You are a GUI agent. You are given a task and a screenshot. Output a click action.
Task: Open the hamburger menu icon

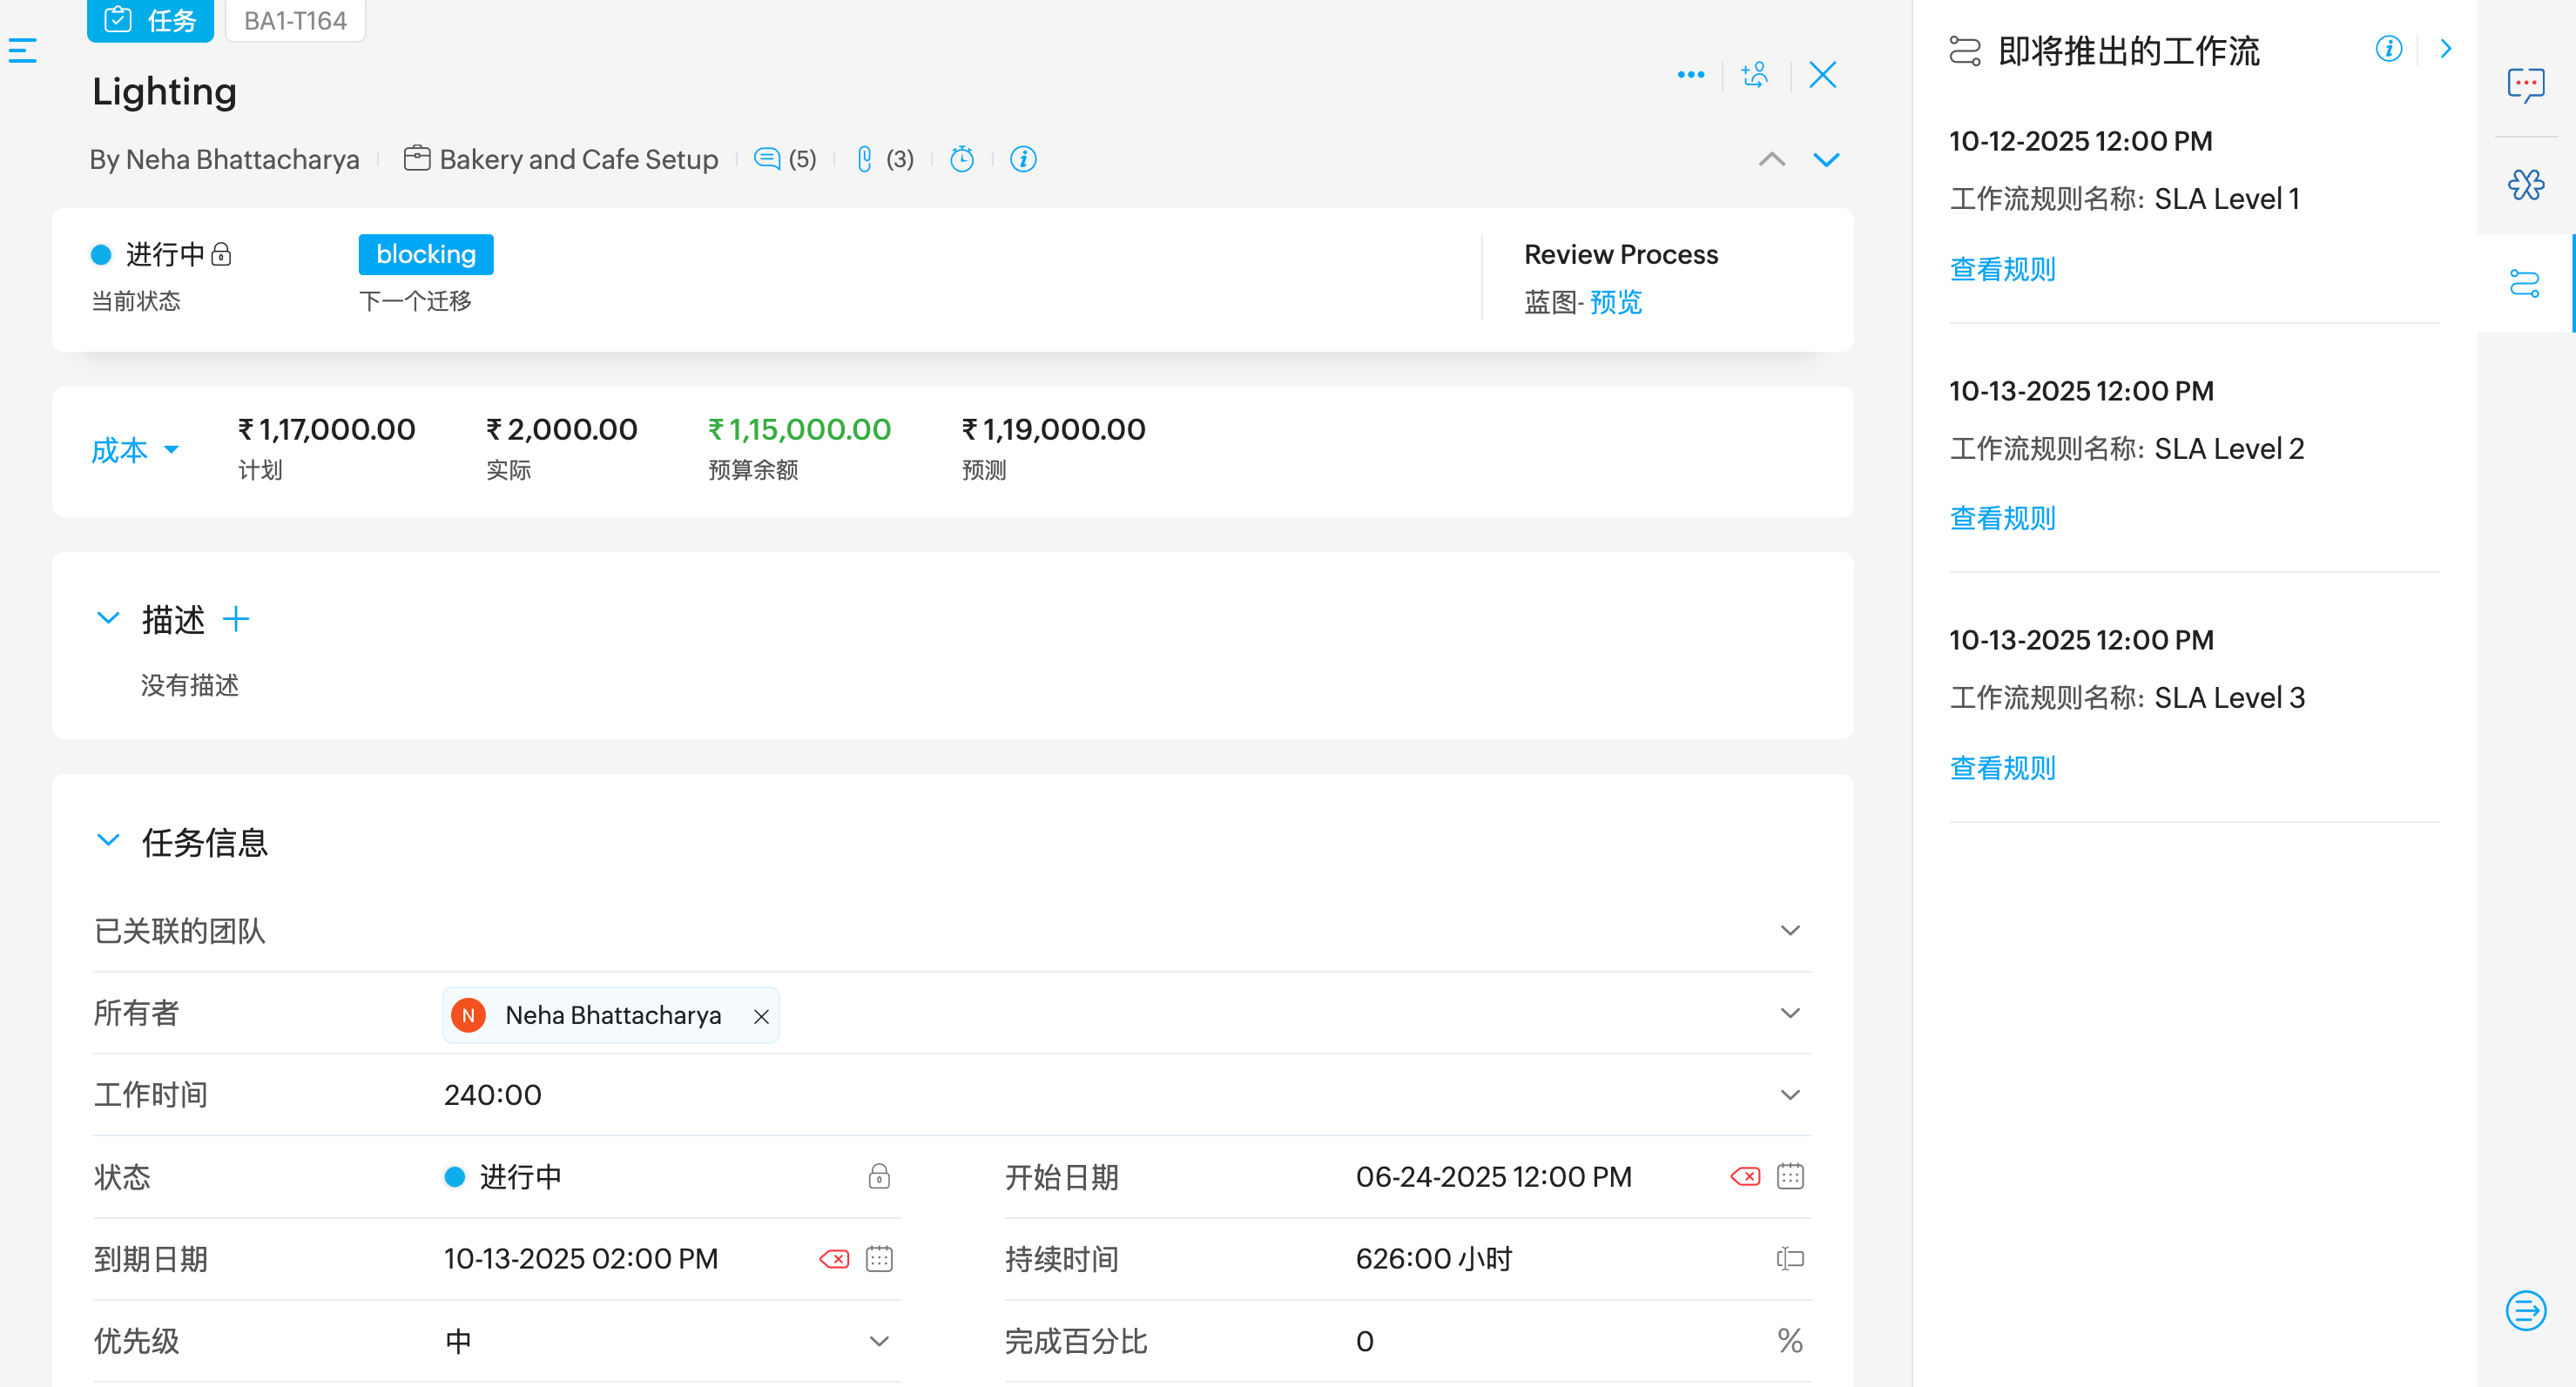(22, 50)
